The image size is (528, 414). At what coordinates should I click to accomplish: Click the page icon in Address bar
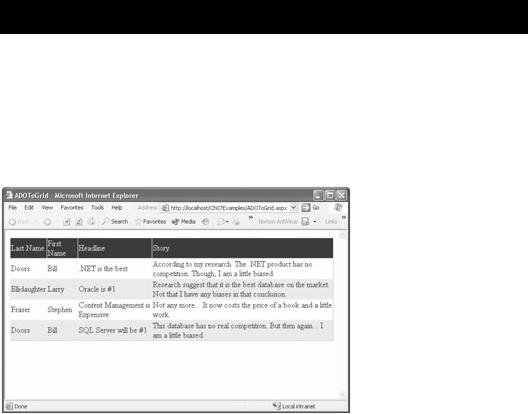click(x=165, y=208)
